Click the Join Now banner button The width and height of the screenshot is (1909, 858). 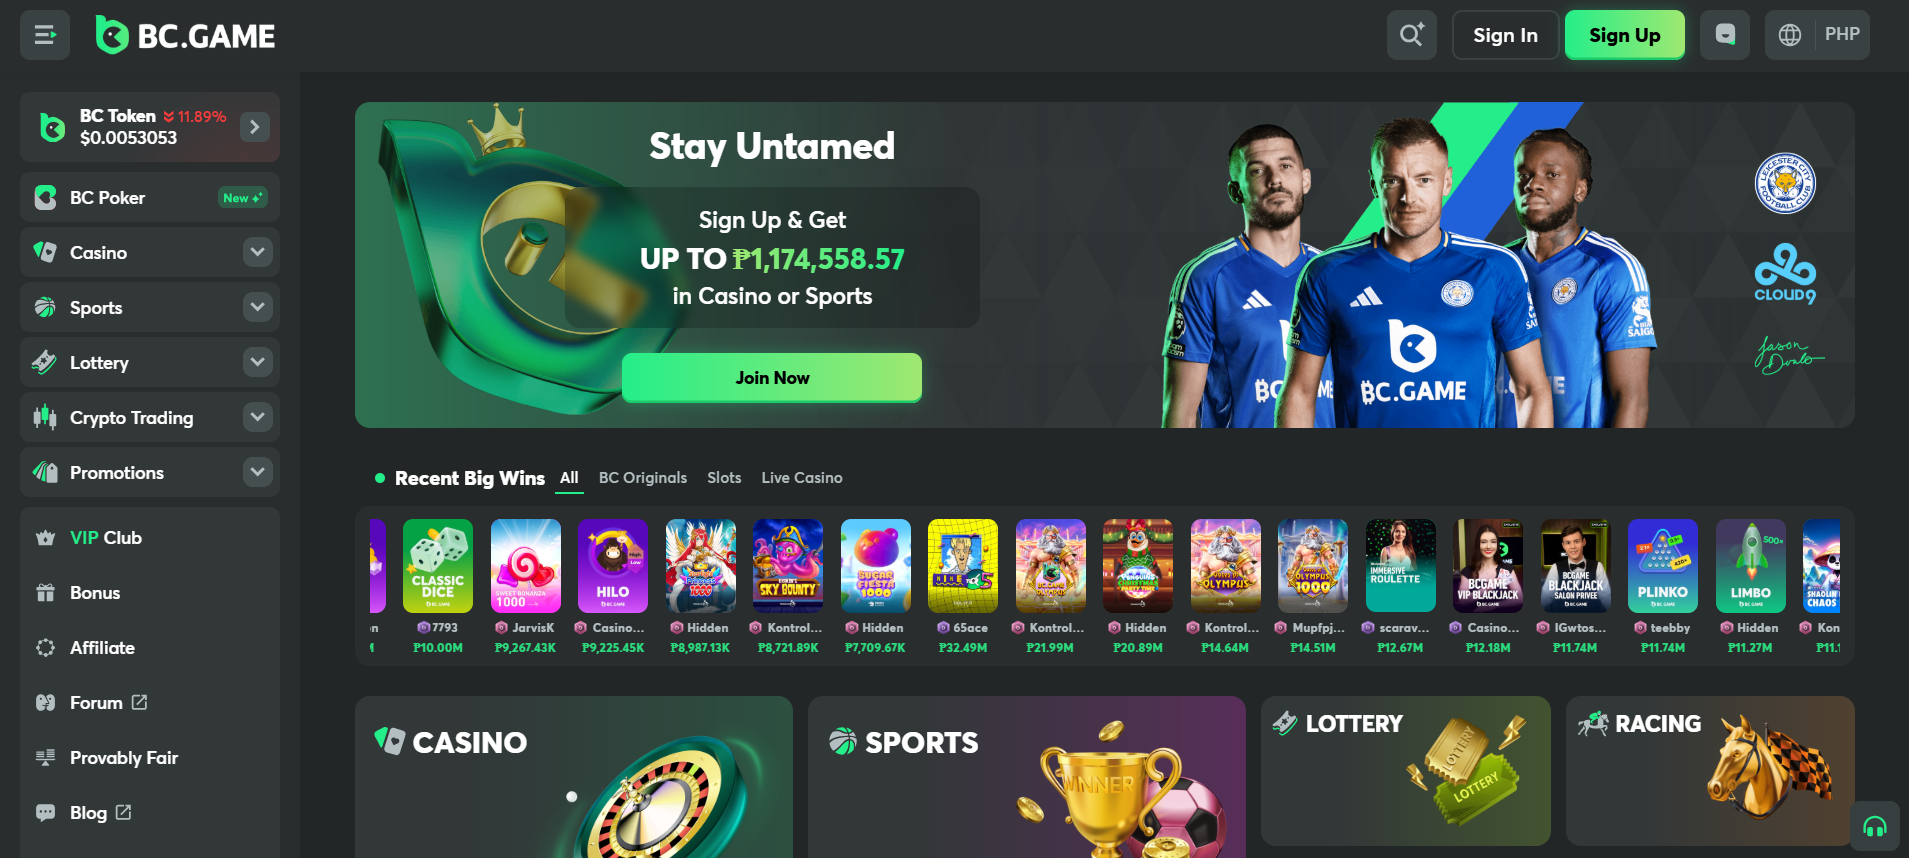tap(772, 378)
